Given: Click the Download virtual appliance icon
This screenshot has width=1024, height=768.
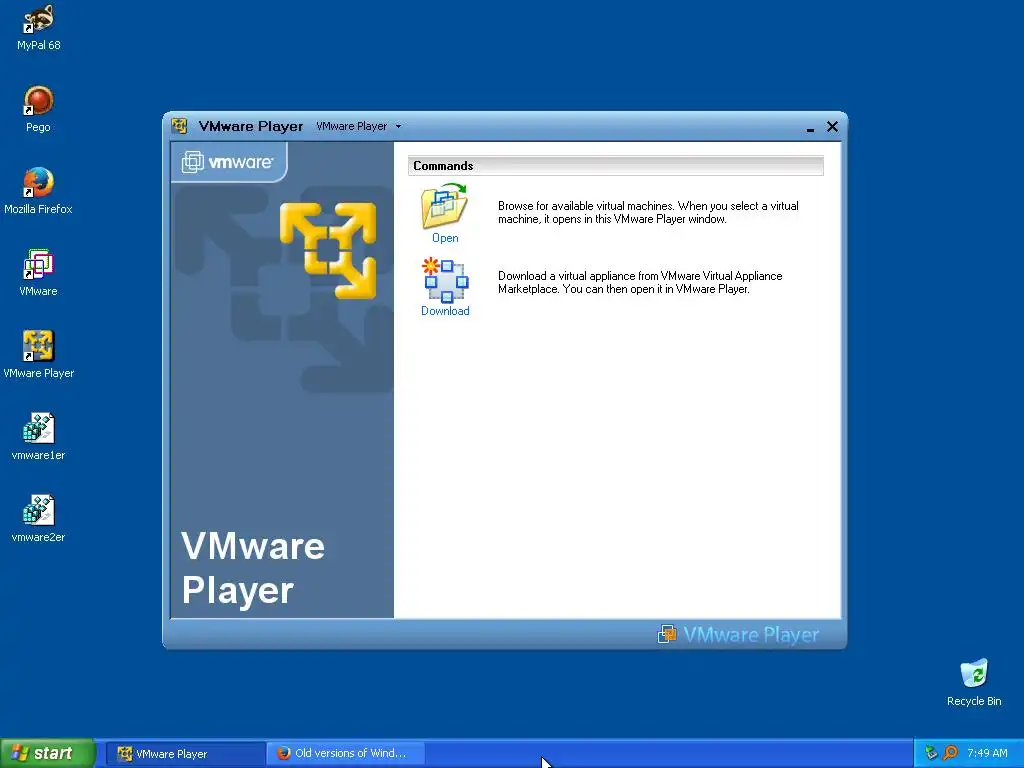Looking at the screenshot, I should [445, 280].
